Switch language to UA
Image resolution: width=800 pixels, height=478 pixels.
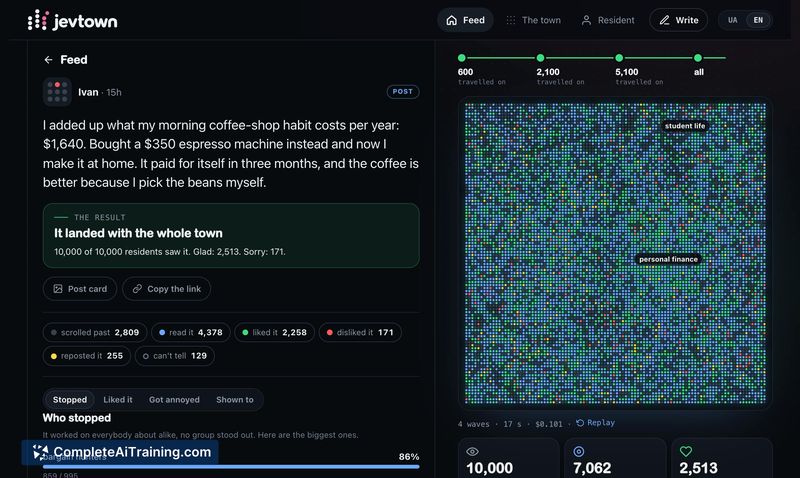coord(733,20)
